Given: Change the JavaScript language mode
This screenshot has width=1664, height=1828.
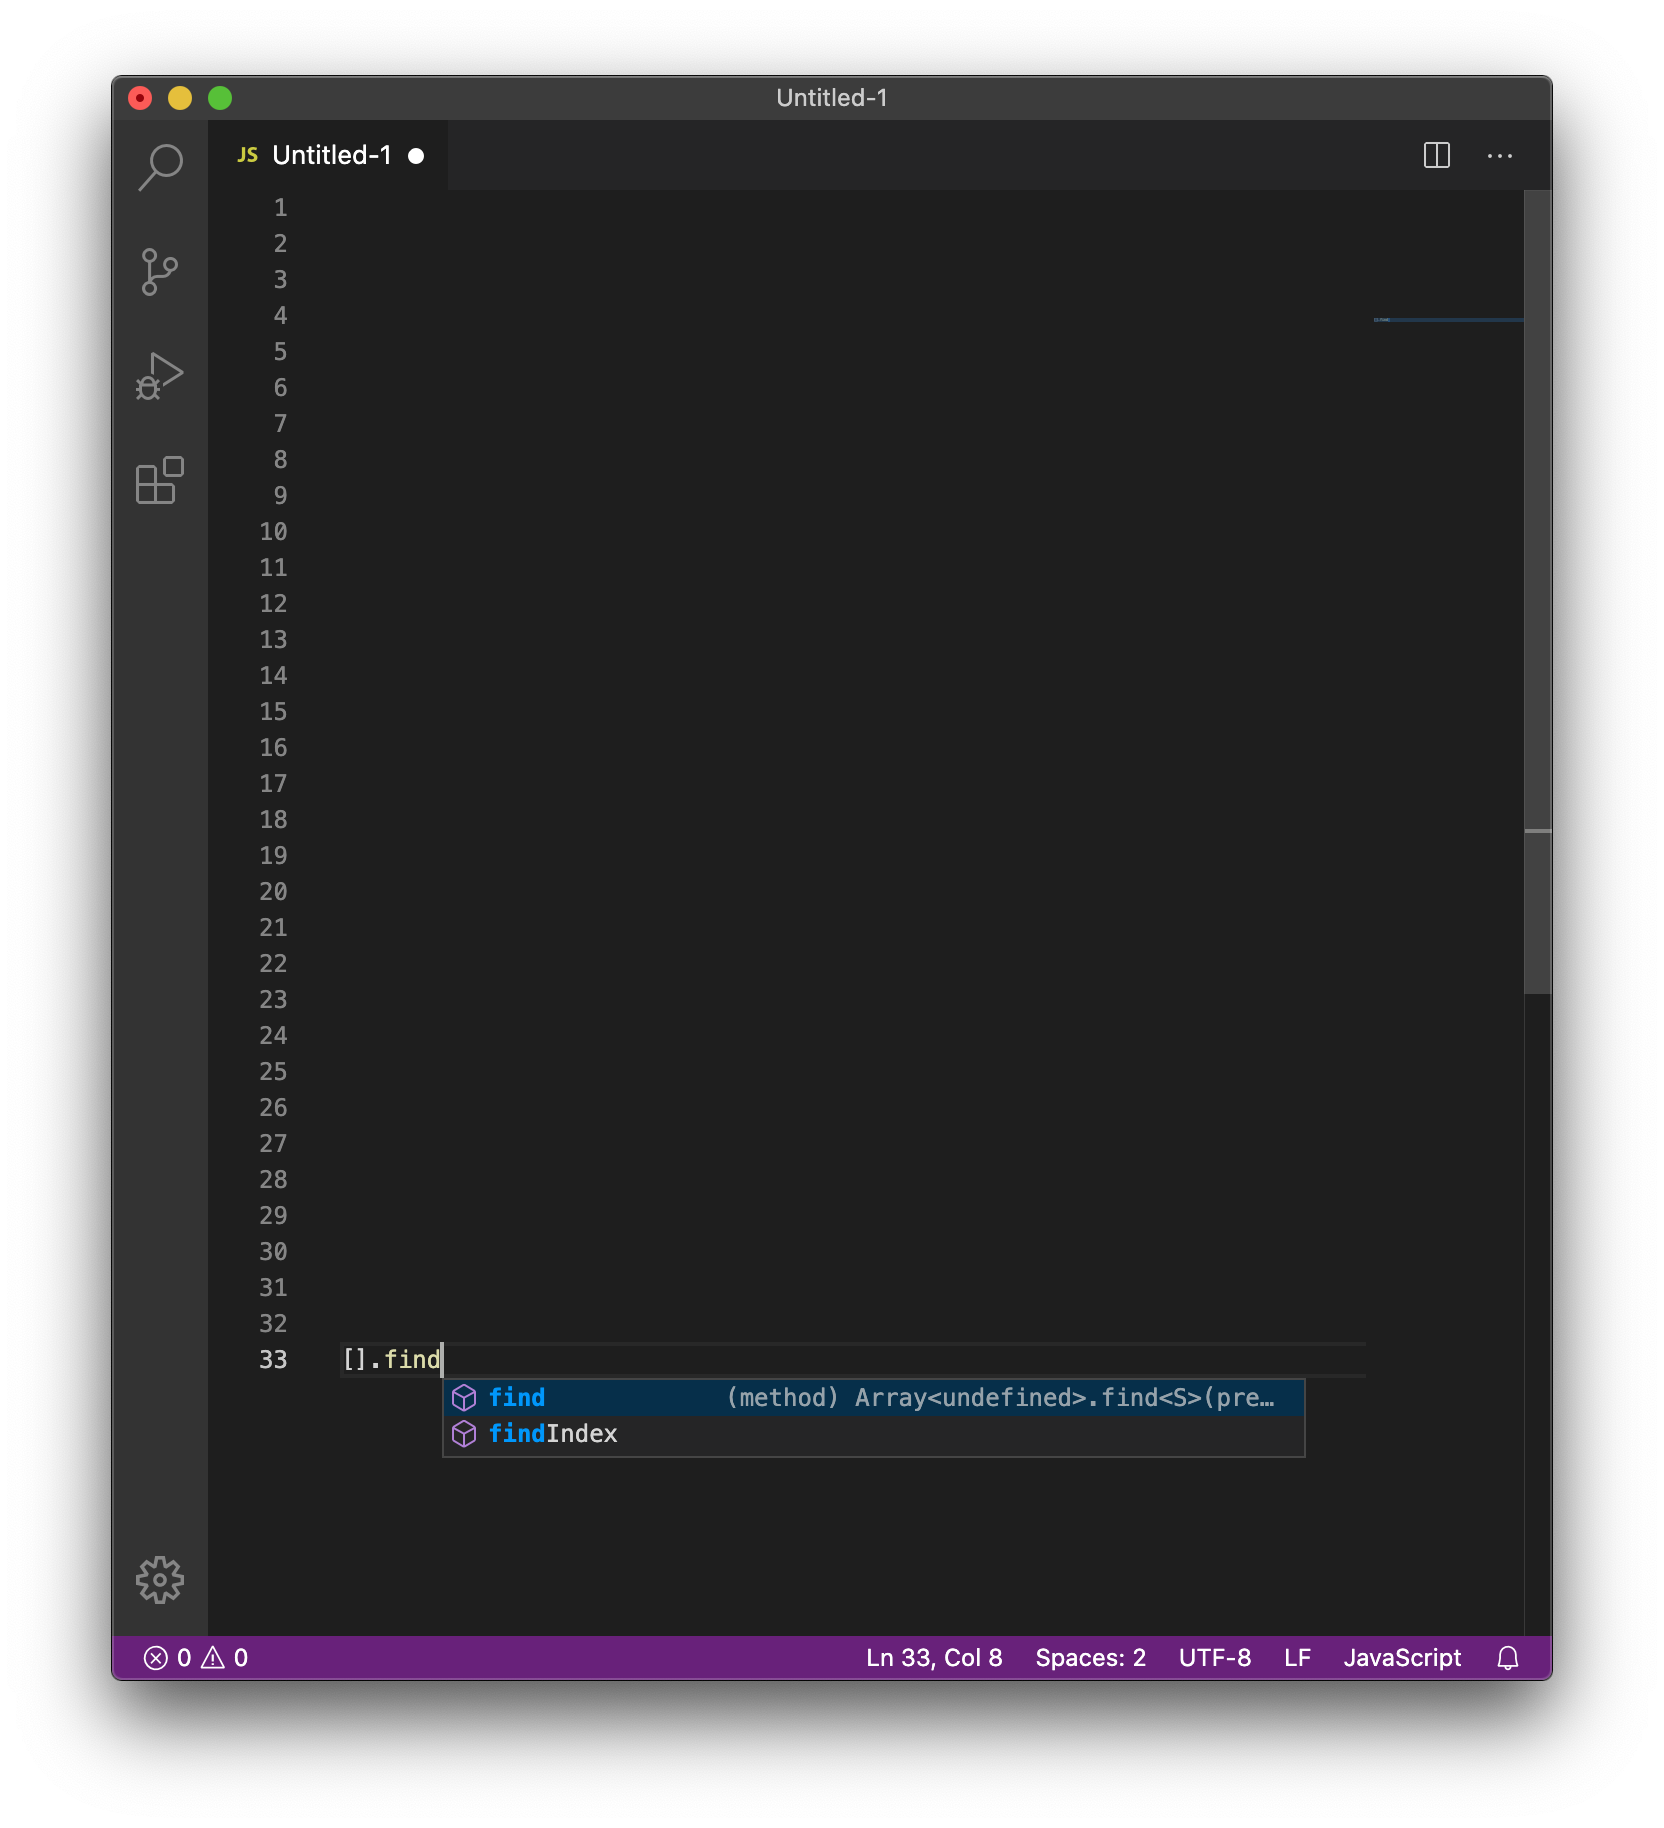Looking at the screenshot, I should click(x=1402, y=1657).
